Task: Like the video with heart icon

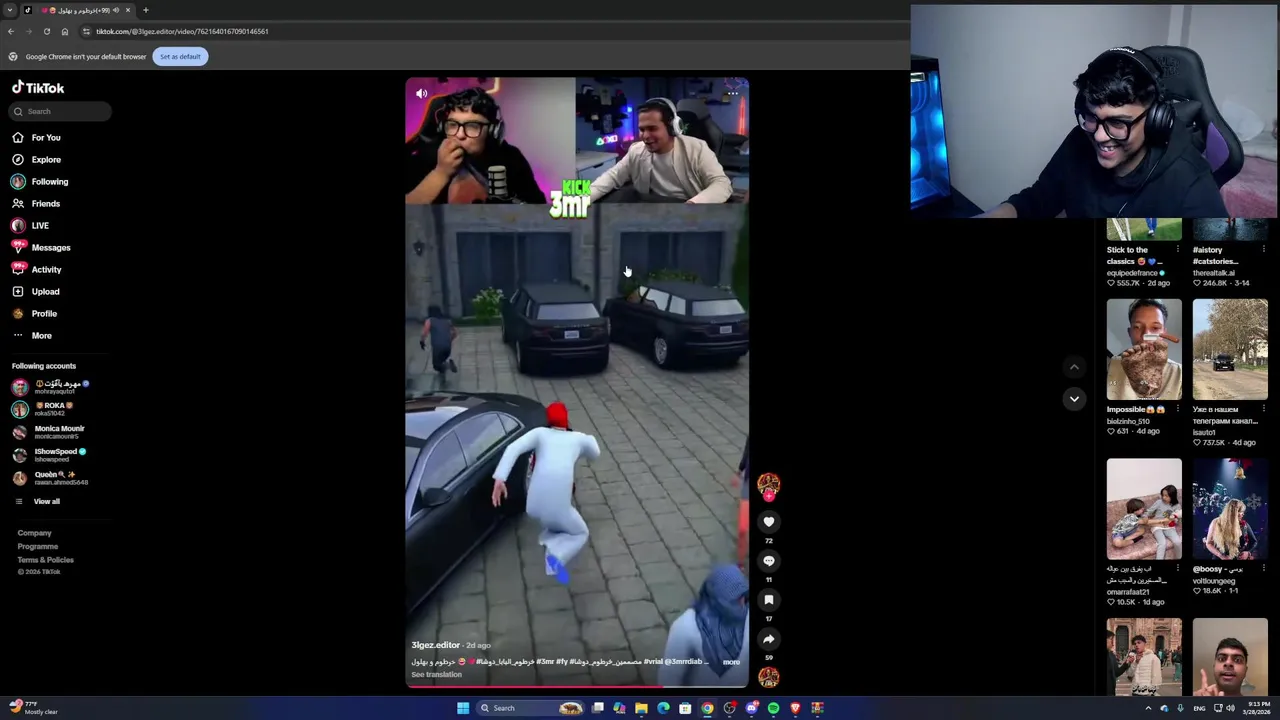Action: pyautogui.click(x=769, y=521)
